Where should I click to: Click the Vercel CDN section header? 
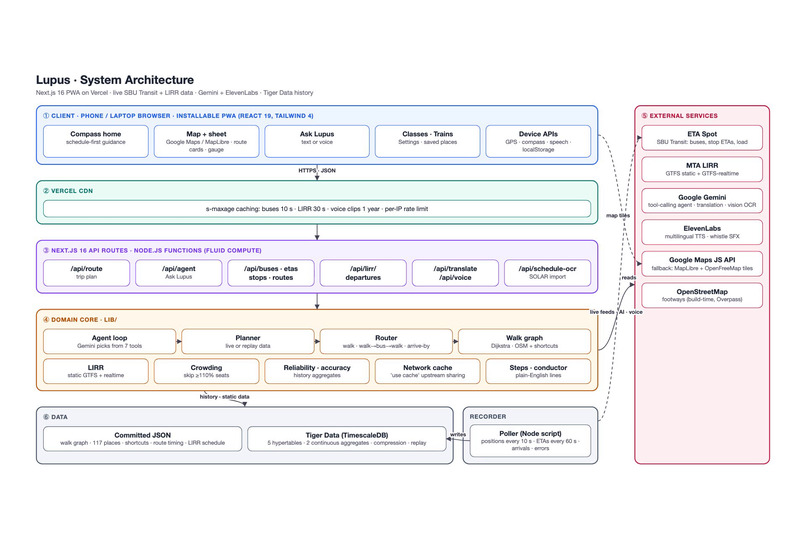(68, 191)
